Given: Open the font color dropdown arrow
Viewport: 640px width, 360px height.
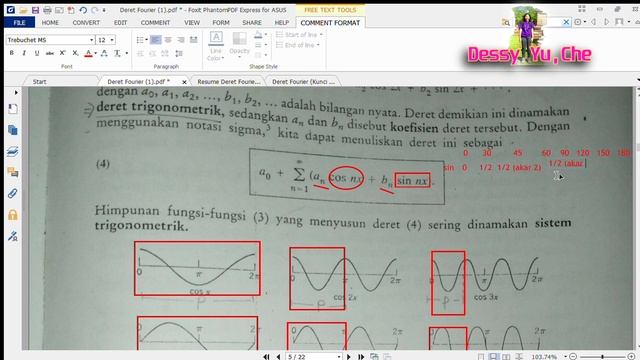Looking at the screenshot, I should (96, 53).
